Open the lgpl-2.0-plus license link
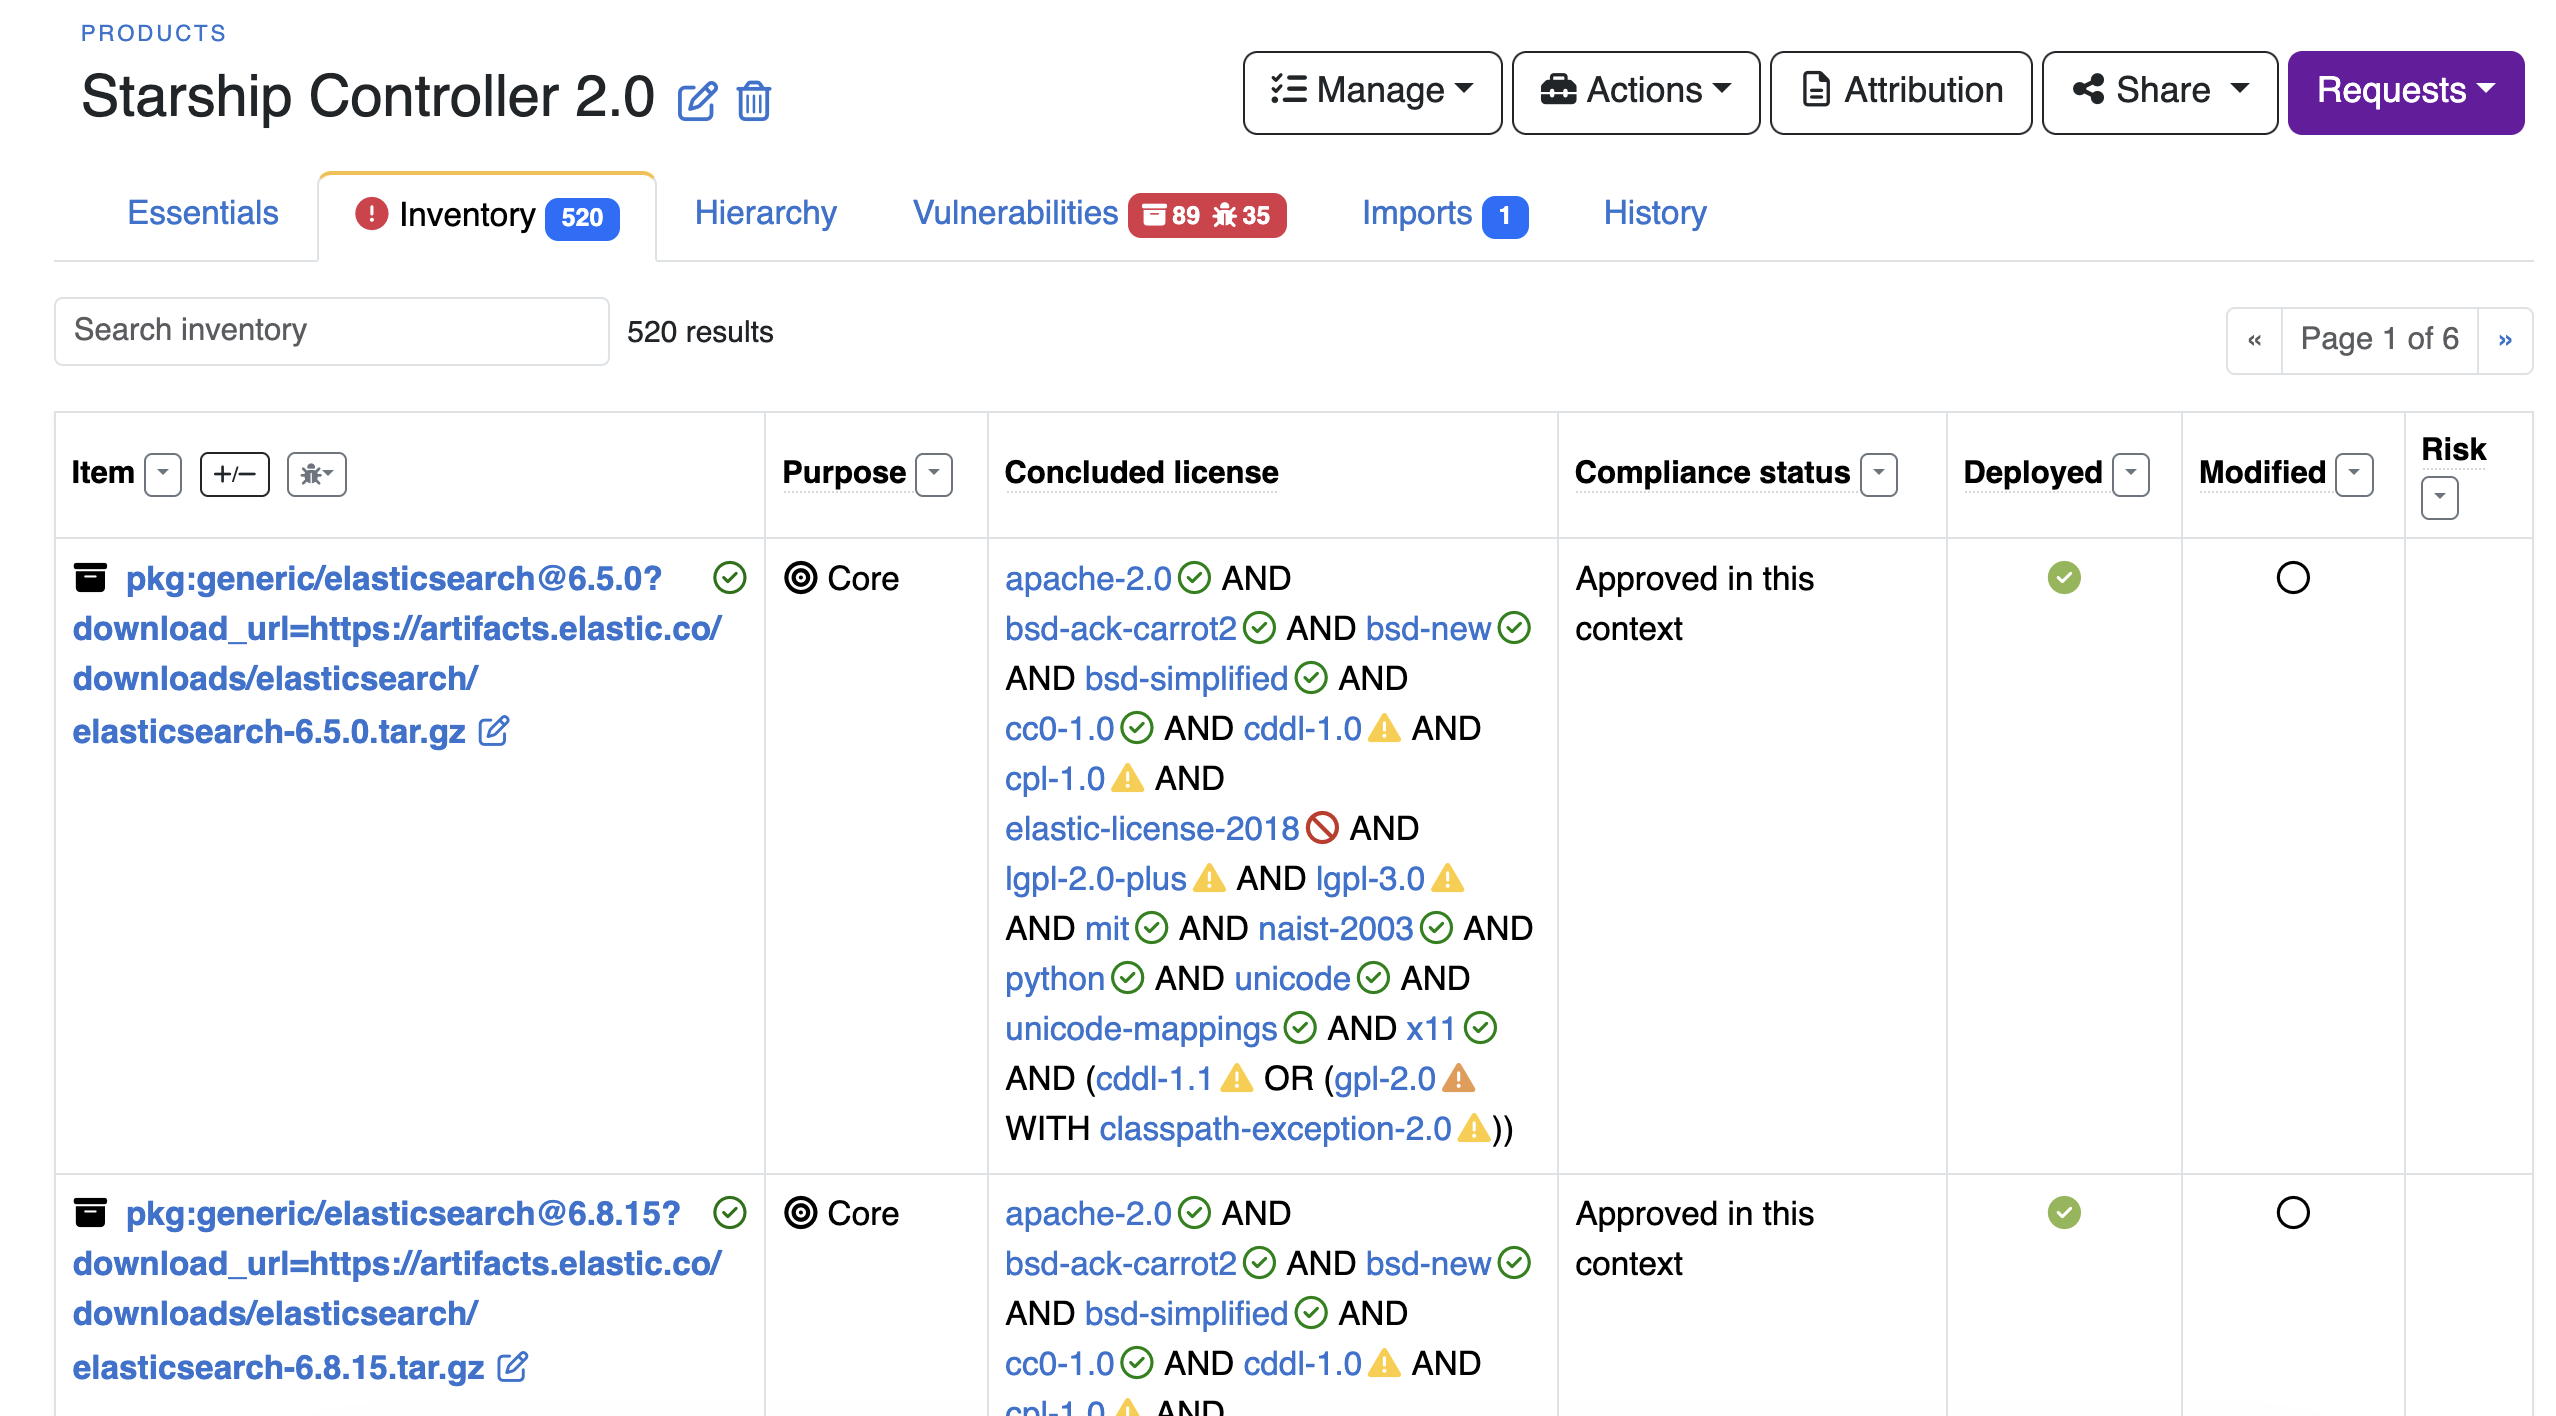 [1095, 878]
